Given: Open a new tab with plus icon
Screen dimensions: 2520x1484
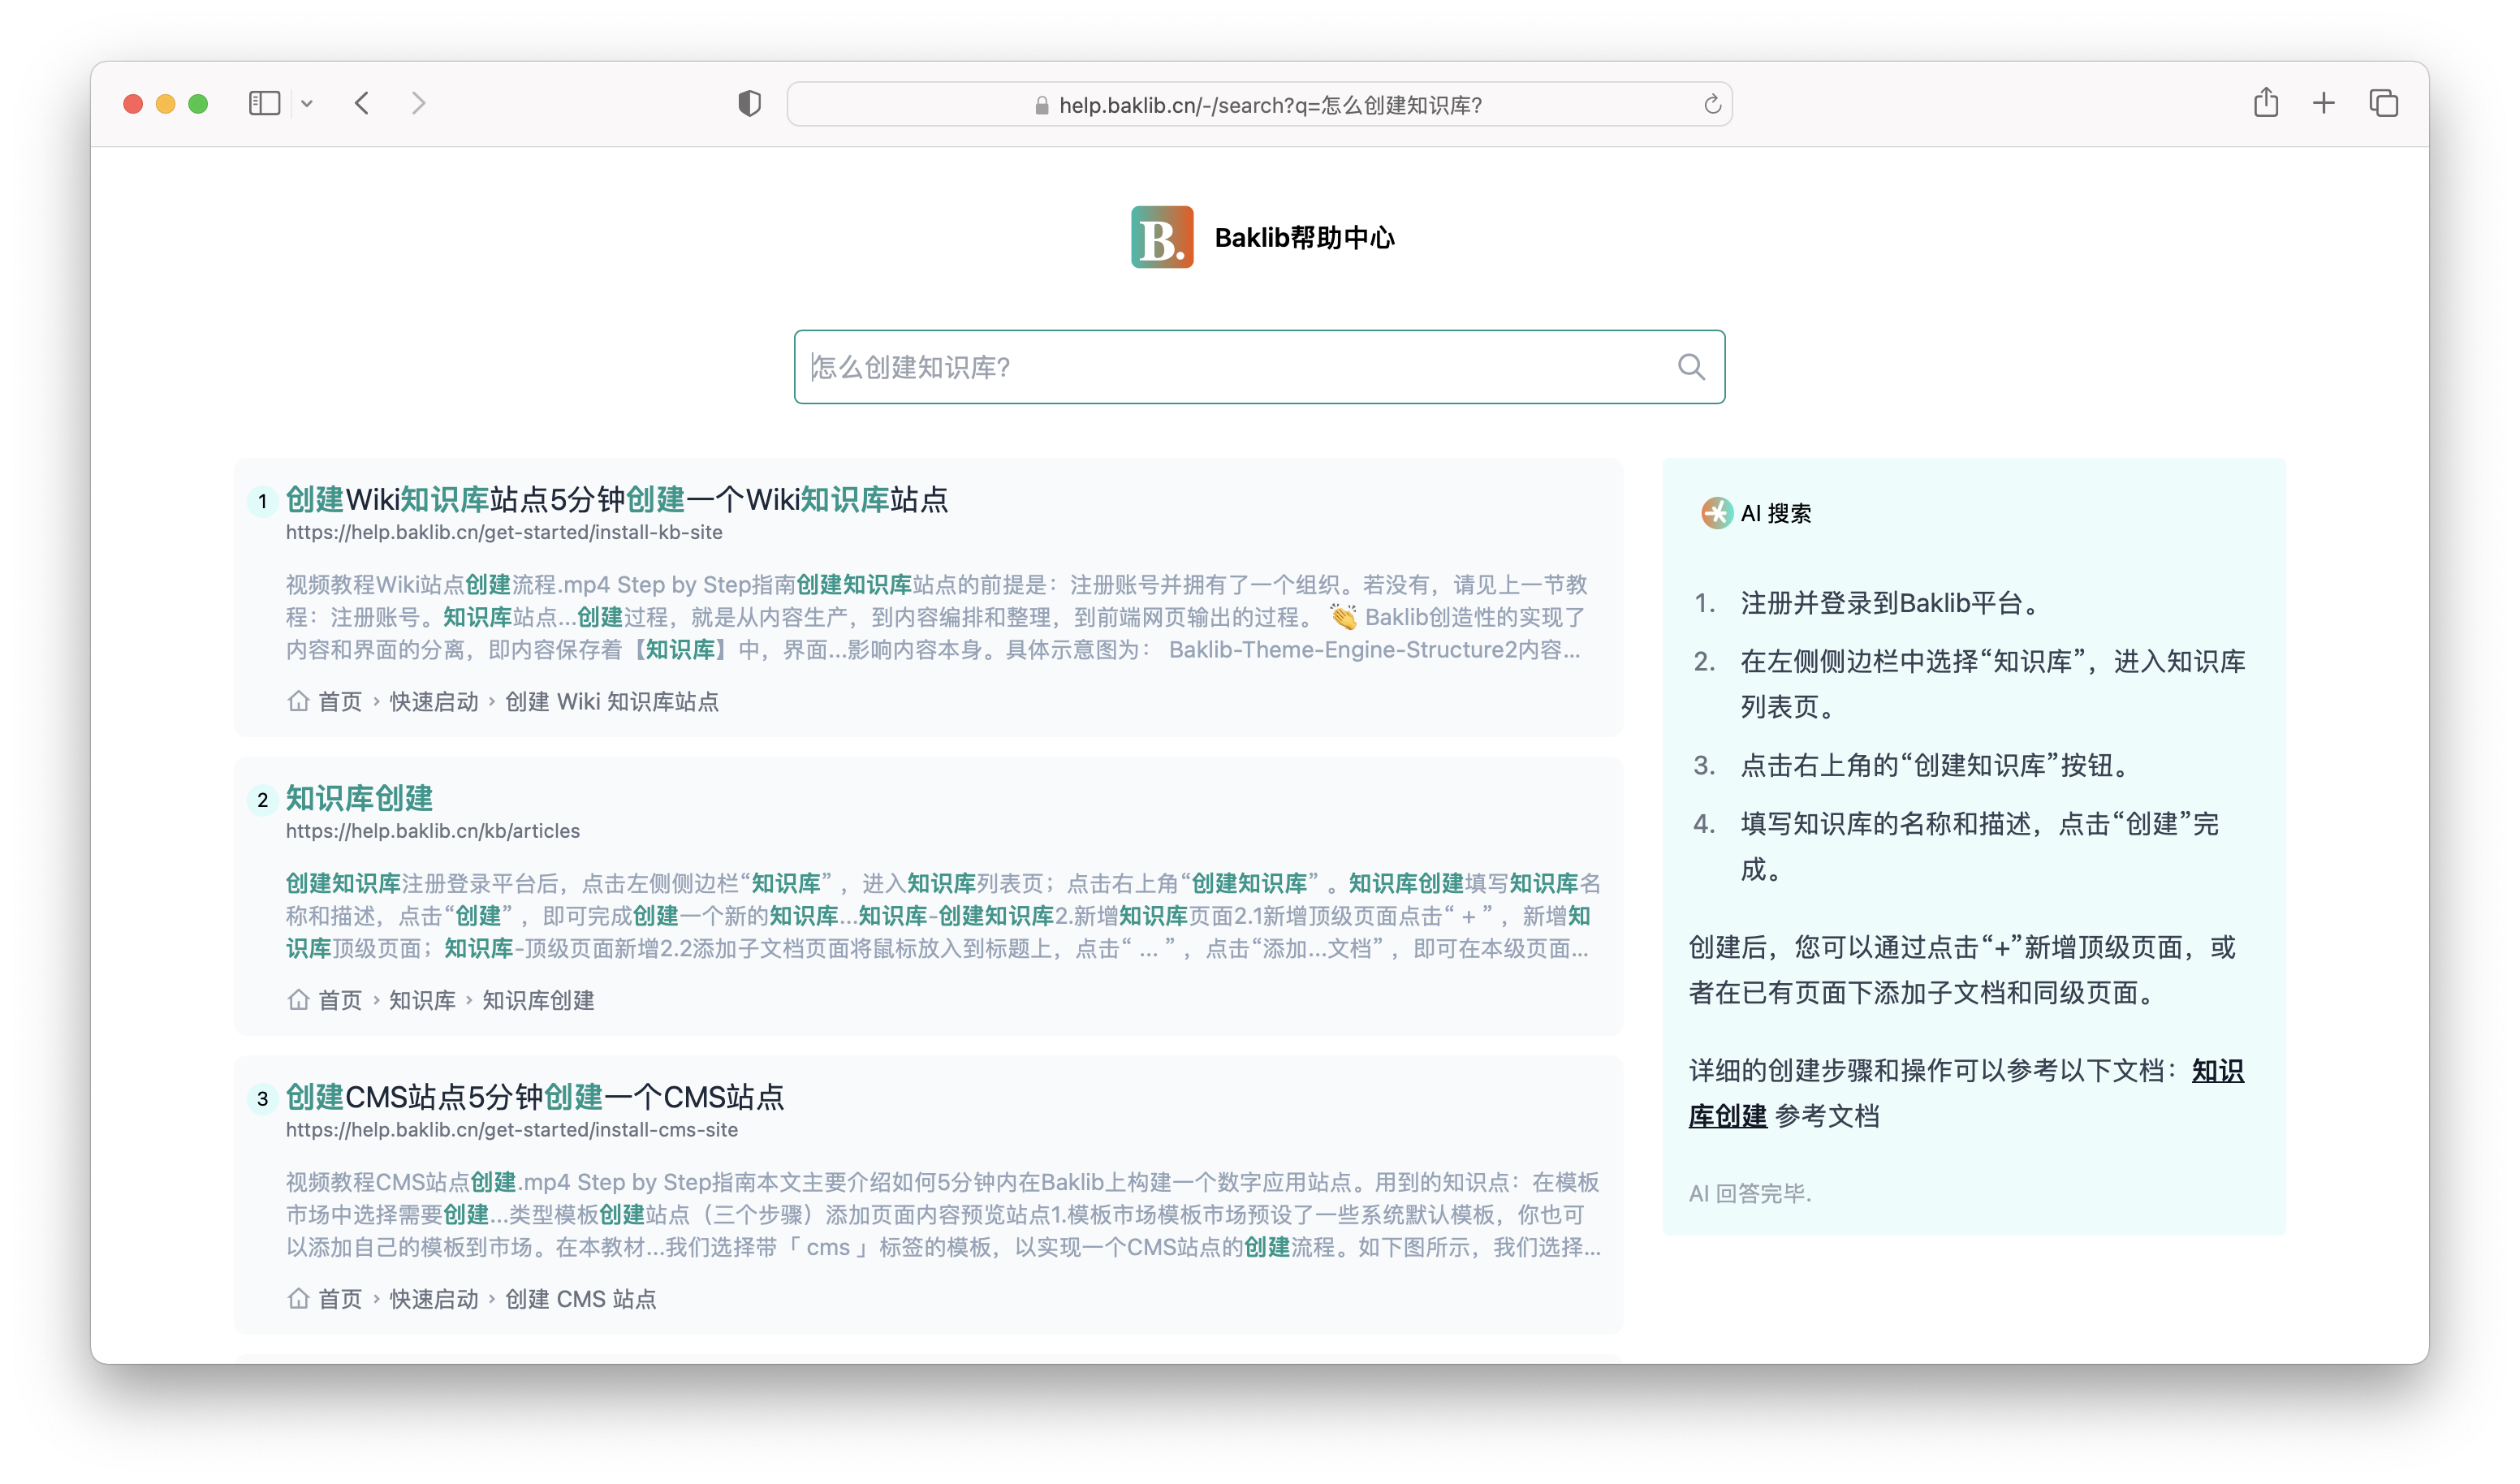Looking at the screenshot, I should coord(2324,103).
